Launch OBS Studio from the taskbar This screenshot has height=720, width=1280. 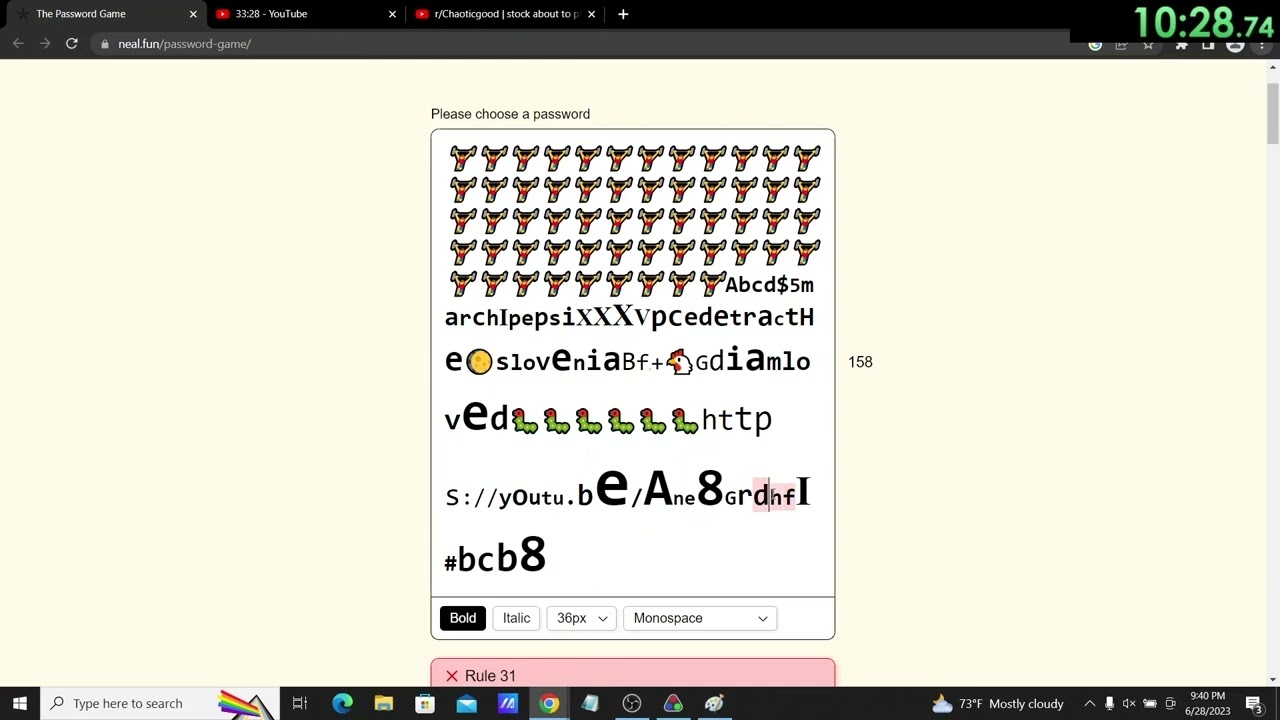tap(631, 703)
